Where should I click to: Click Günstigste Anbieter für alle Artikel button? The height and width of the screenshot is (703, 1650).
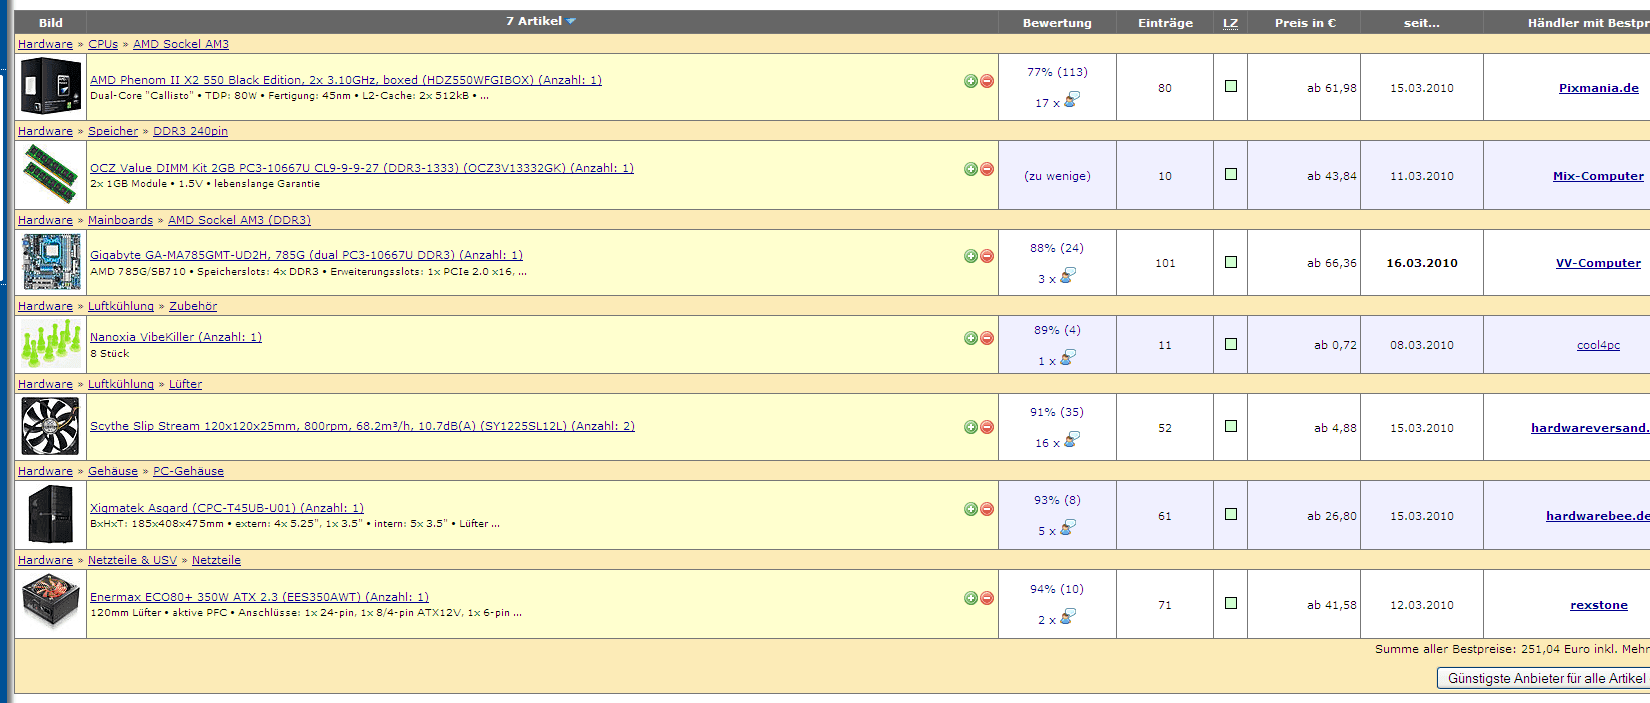pyautogui.click(x=1545, y=678)
